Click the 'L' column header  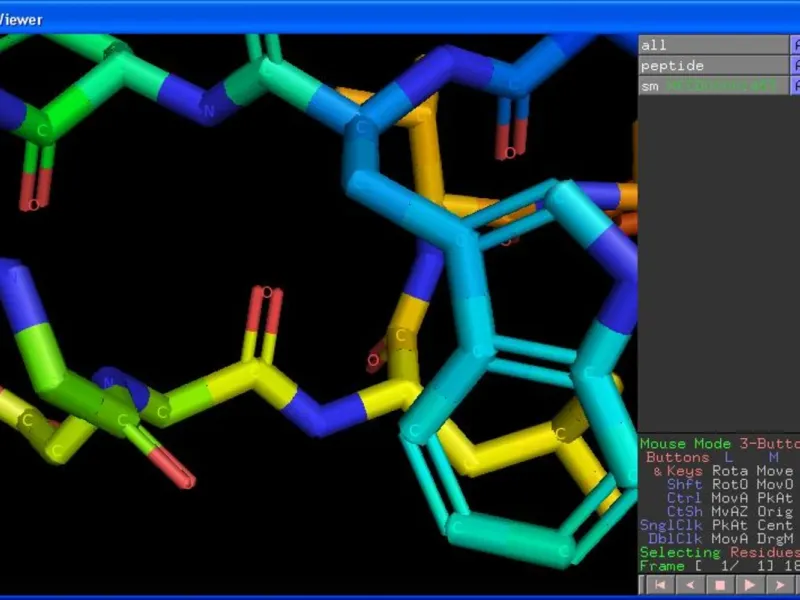(729, 457)
